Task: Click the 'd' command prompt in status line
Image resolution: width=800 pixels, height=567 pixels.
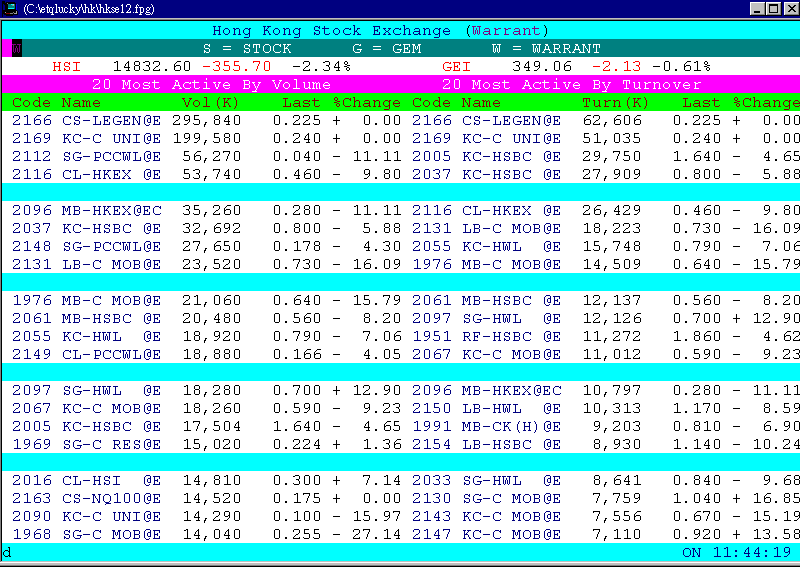Action: pyautogui.click(x=7, y=553)
